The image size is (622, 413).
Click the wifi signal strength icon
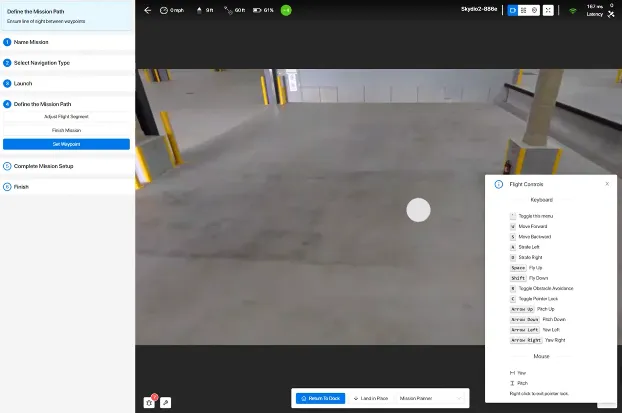click(573, 10)
